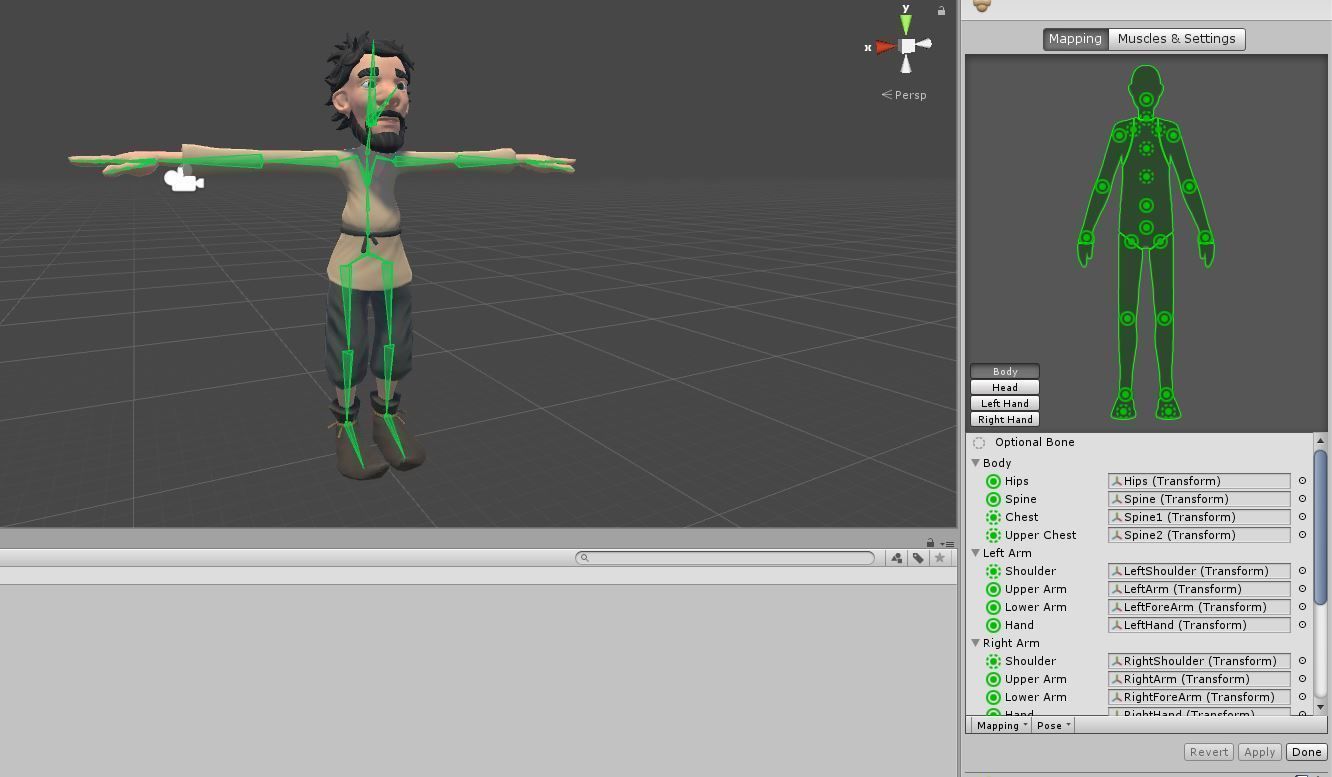Show the Head view of avatar diagram
1332x777 pixels.
click(x=1005, y=387)
